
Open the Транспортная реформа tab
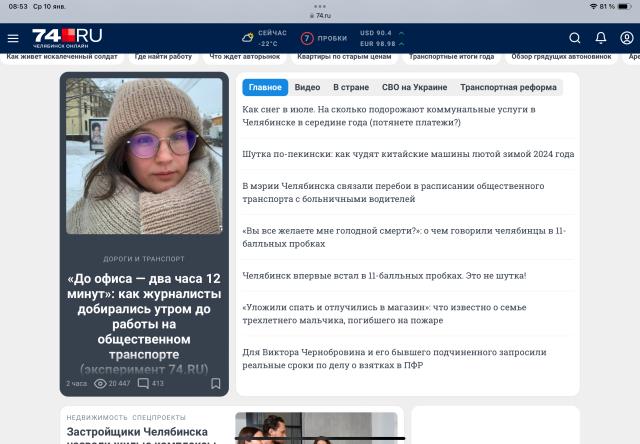[x=508, y=87]
